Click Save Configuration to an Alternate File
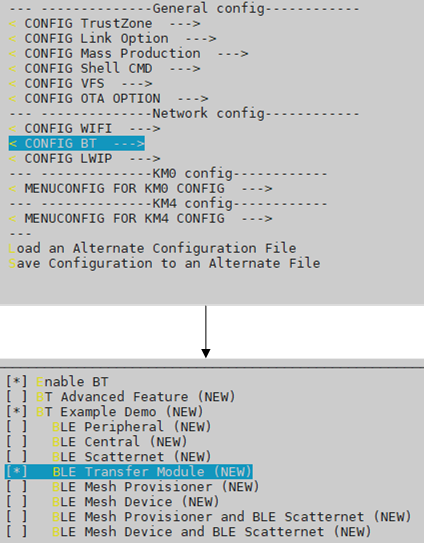424x543 pixels. [164, 263]
